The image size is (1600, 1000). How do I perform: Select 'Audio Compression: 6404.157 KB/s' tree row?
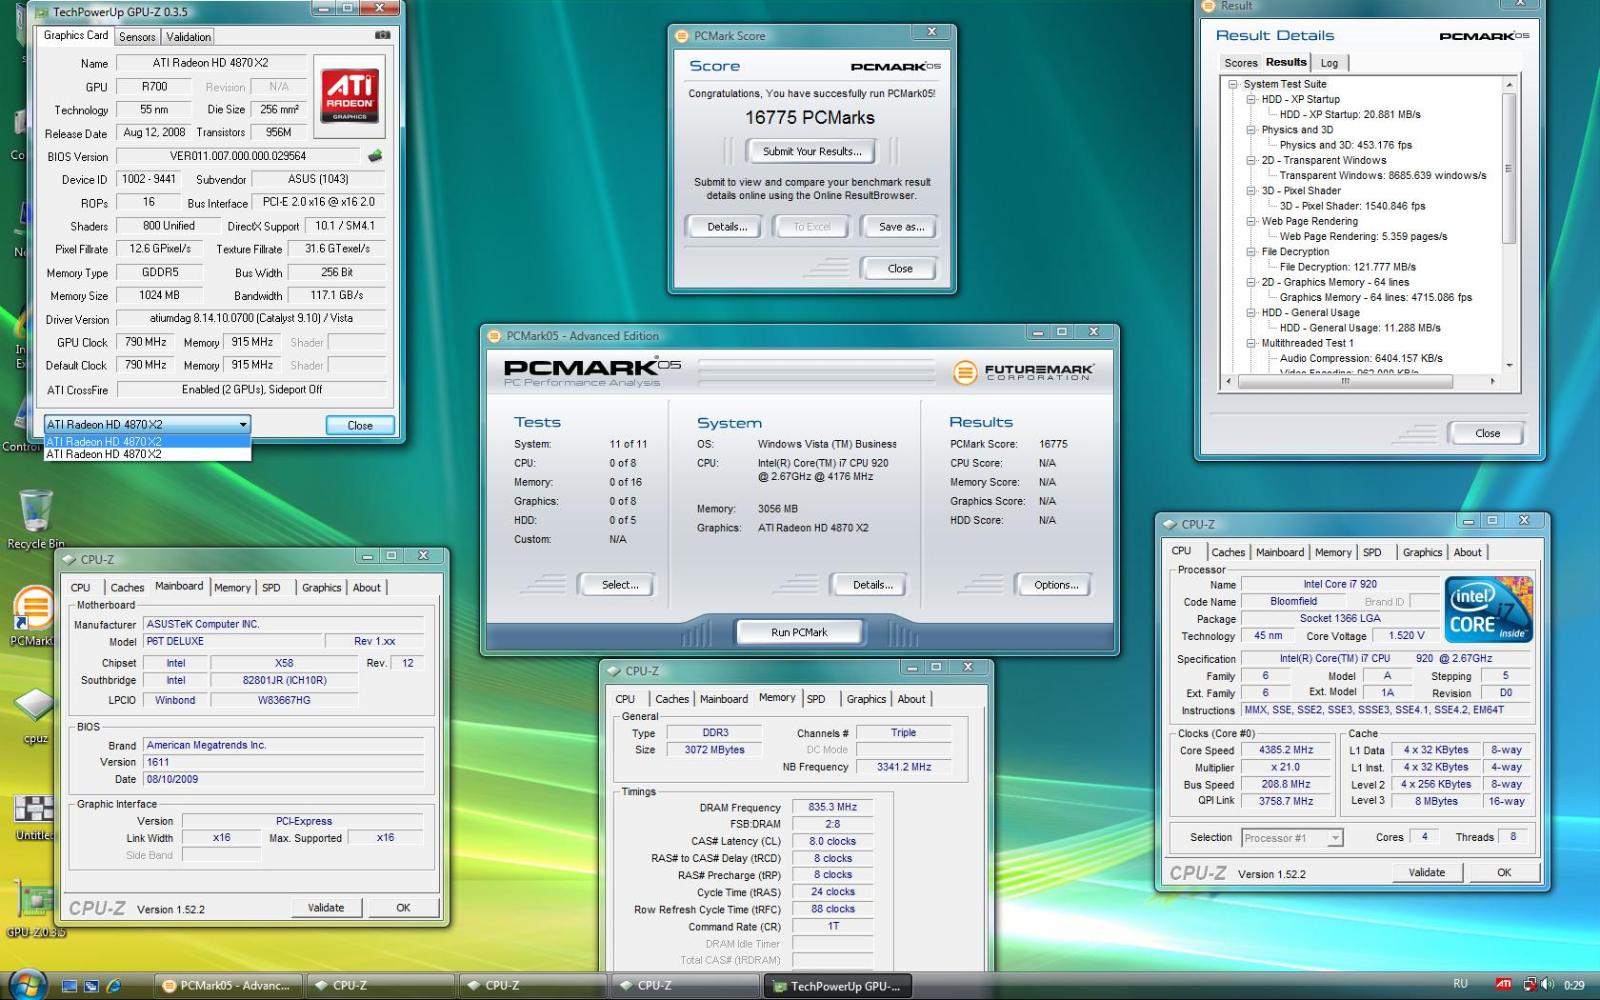coord(1361,358)
